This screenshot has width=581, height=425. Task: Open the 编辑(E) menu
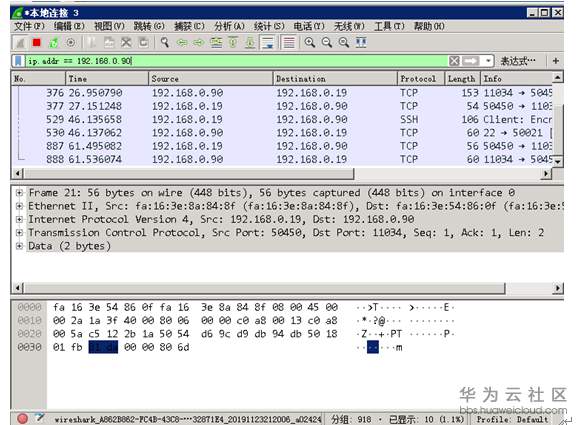[69, 26]
